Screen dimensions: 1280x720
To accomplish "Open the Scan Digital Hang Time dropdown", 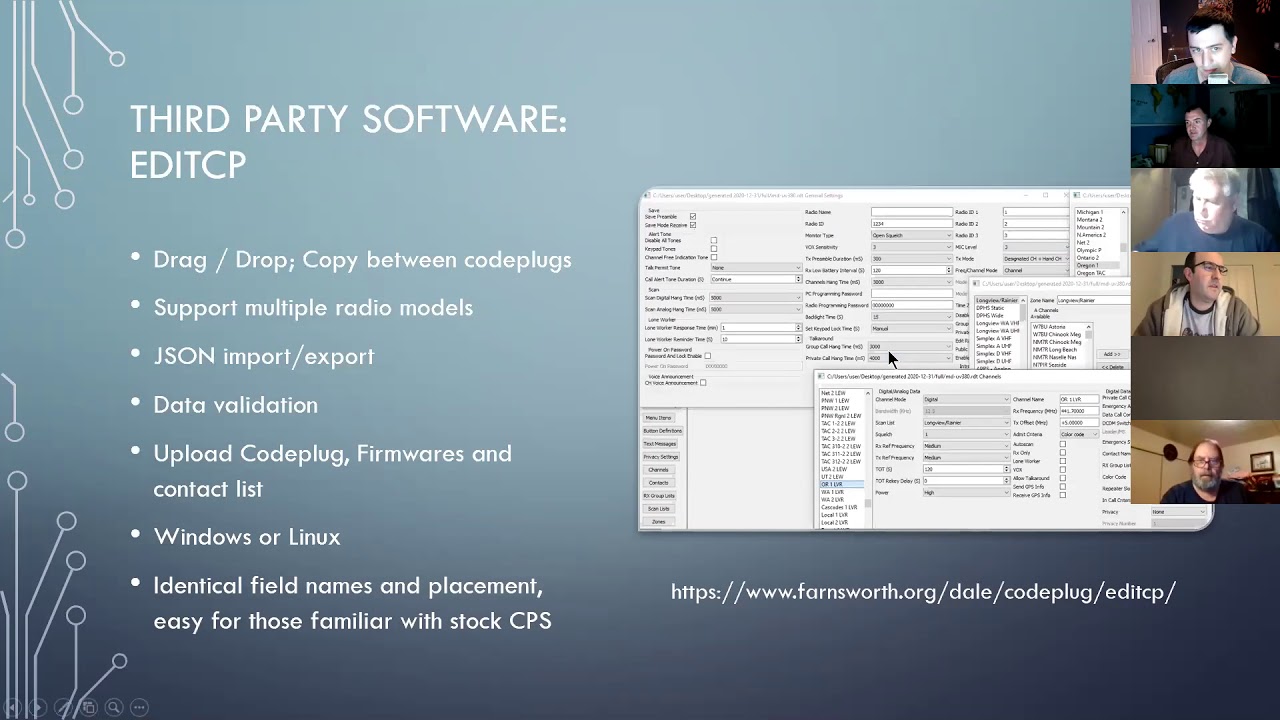I will point(756,298).
